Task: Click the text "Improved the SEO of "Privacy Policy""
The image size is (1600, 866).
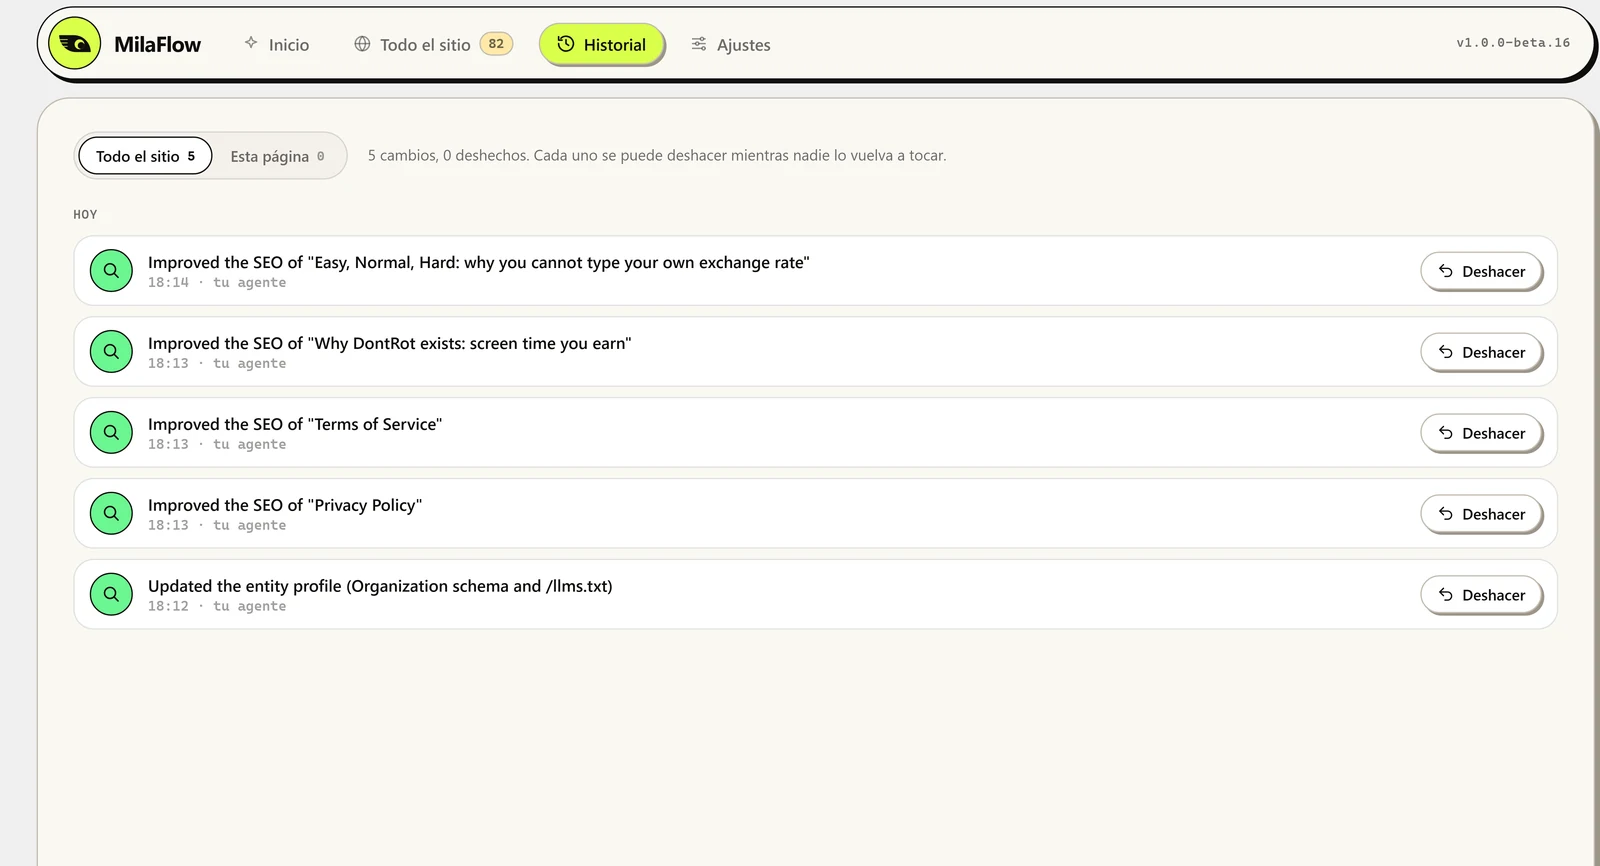Action: (x=285, y=506)
